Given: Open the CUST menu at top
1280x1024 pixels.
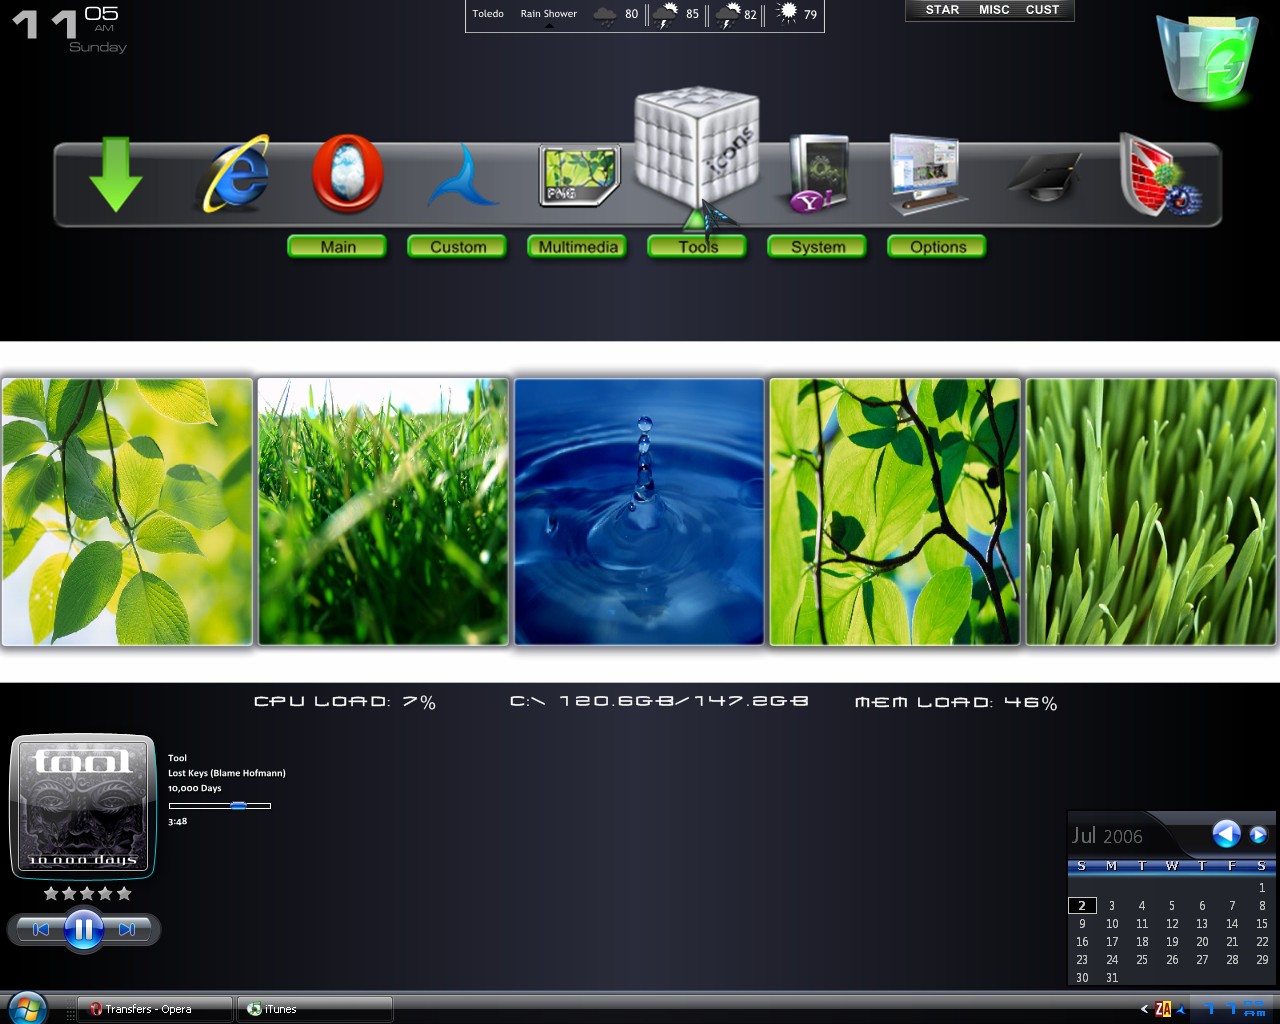Looking at the screenshot, I should 1042,10.
